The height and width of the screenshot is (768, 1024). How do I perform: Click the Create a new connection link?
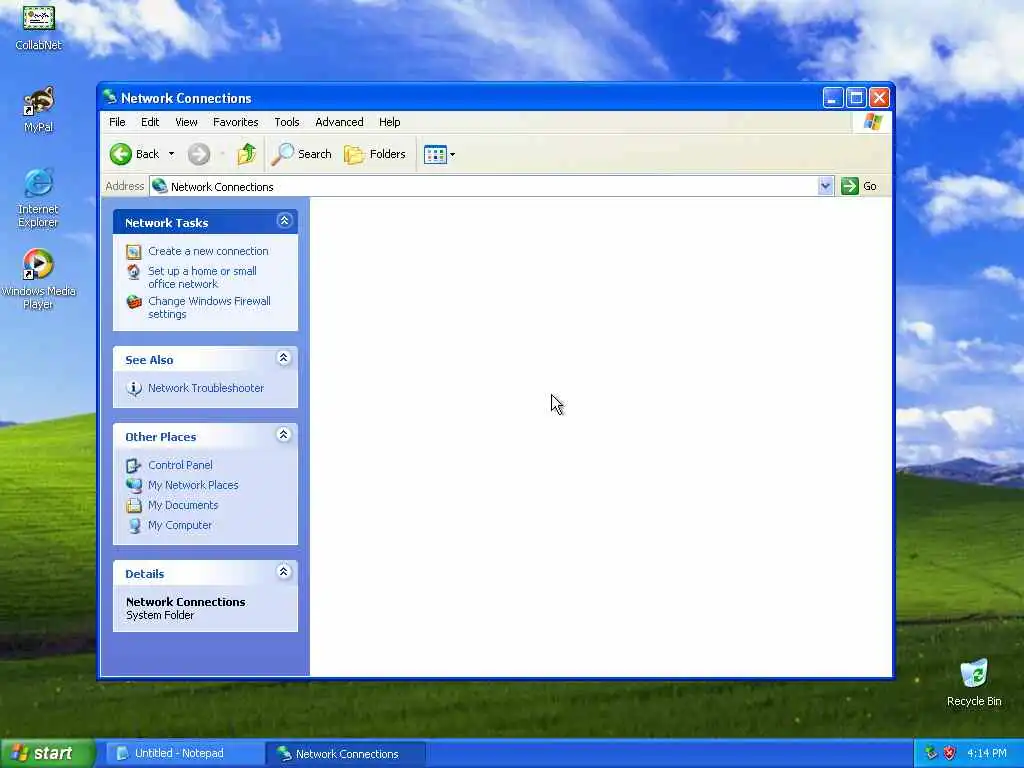[x=208, y=251]
